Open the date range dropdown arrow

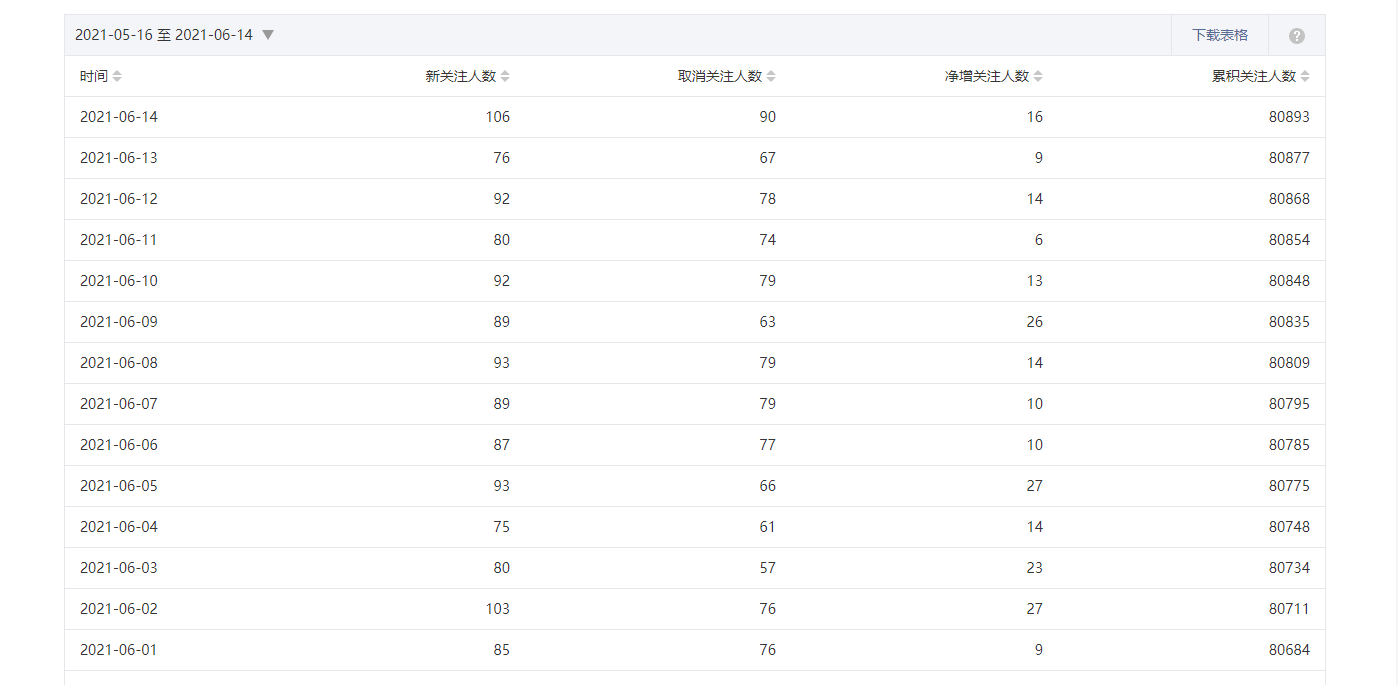coord(268,35)
